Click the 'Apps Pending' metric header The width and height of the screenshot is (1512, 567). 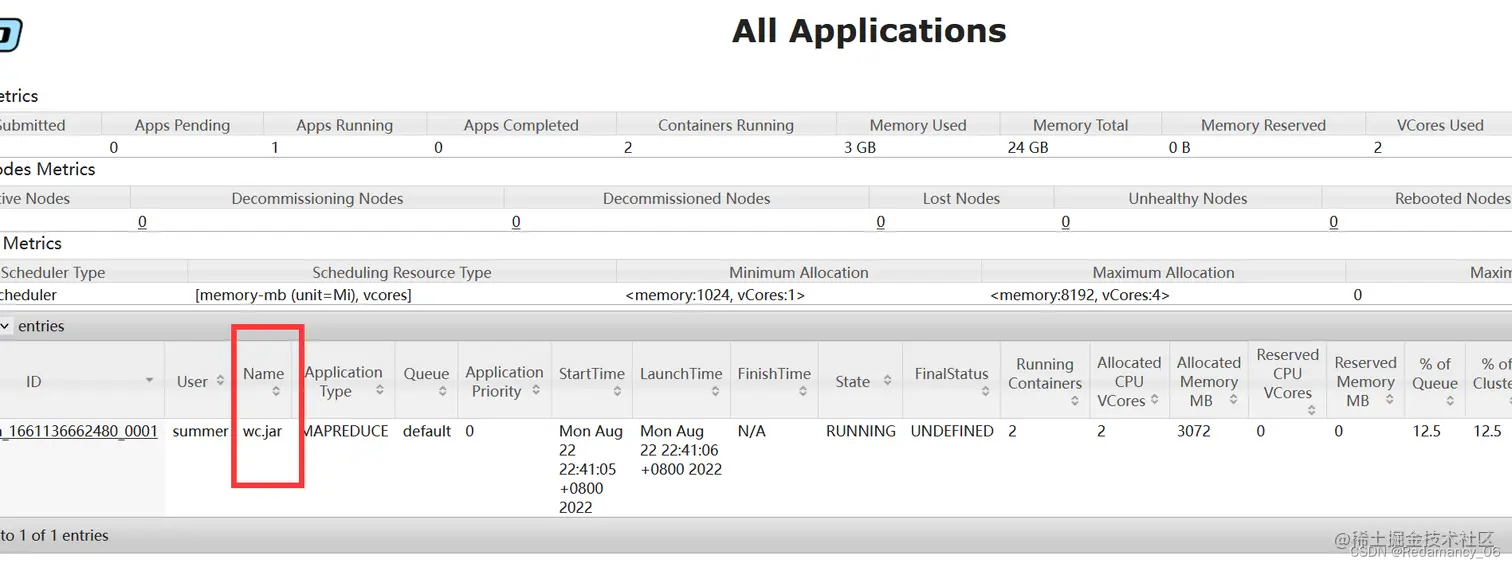pos(182,125)
